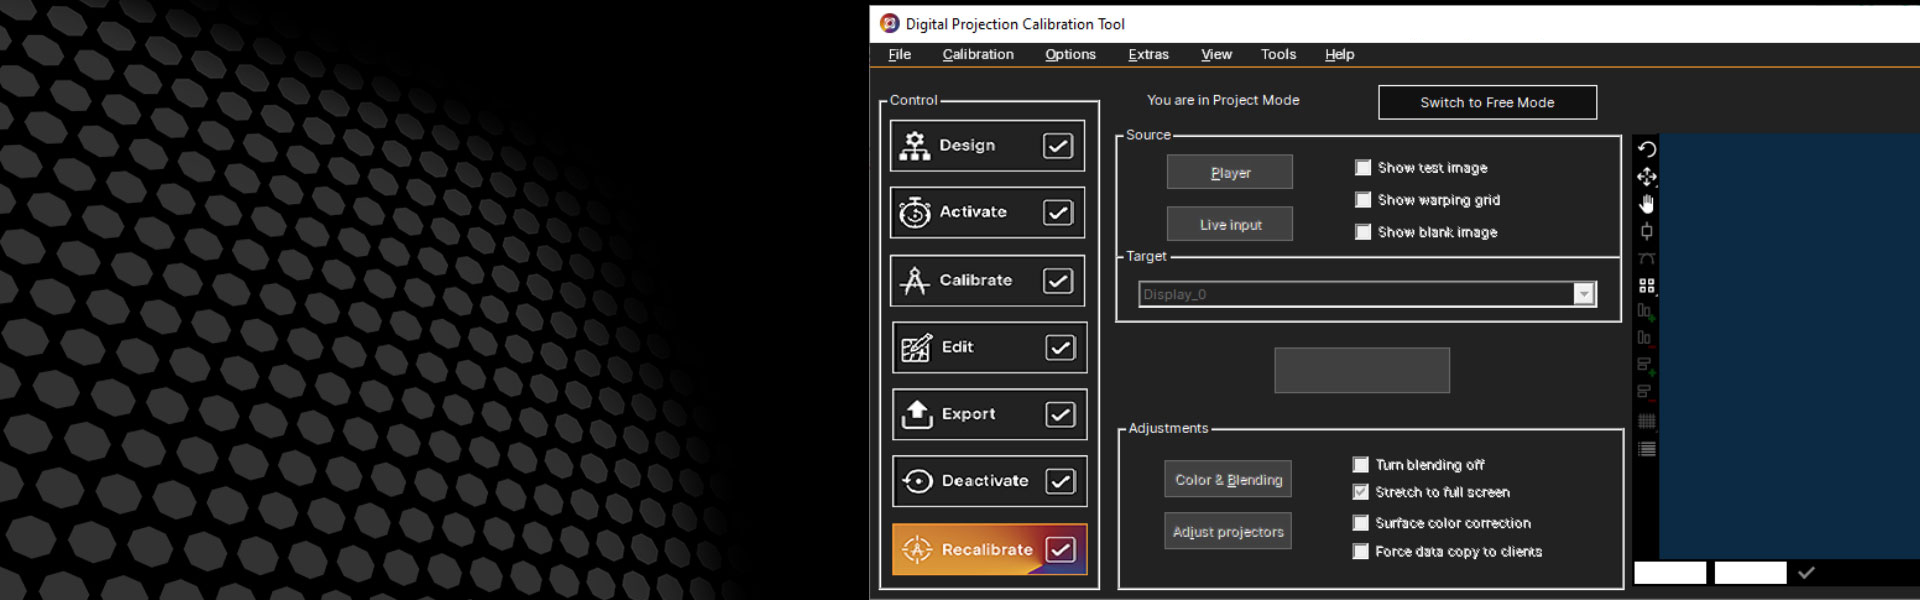Screen dimensions: 1920x600
Task: Select the four-arrow move tool
Action: click(x=1646, y=177)
